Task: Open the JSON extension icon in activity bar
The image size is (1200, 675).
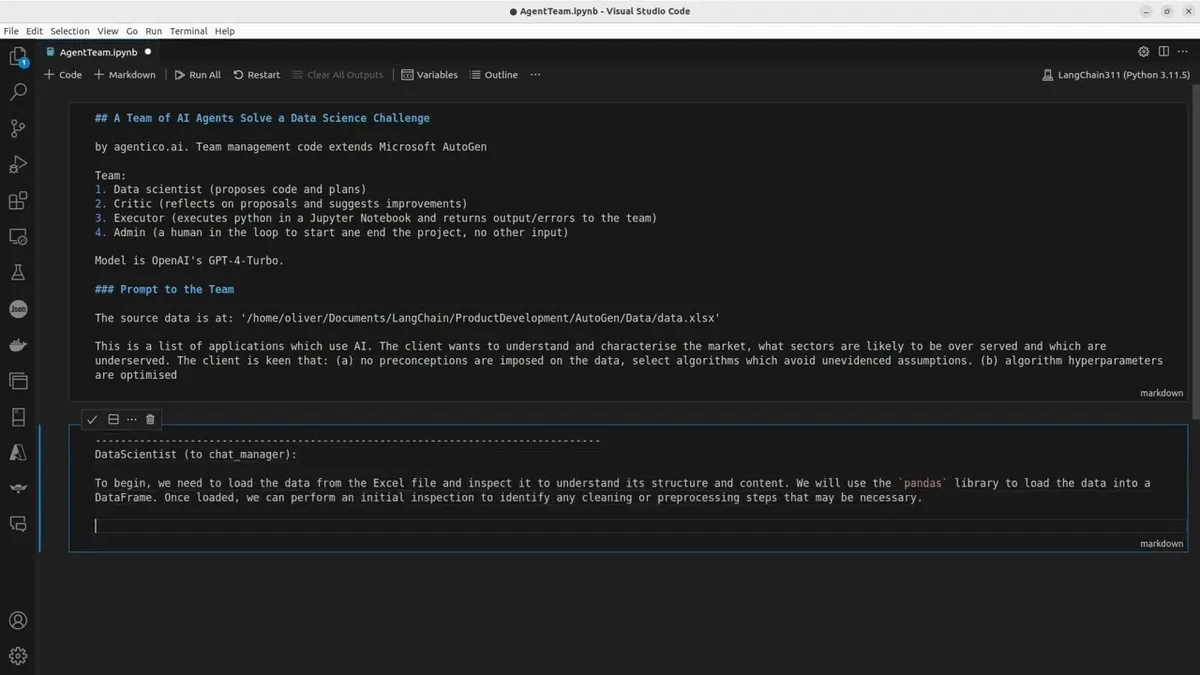Action: 18,309
